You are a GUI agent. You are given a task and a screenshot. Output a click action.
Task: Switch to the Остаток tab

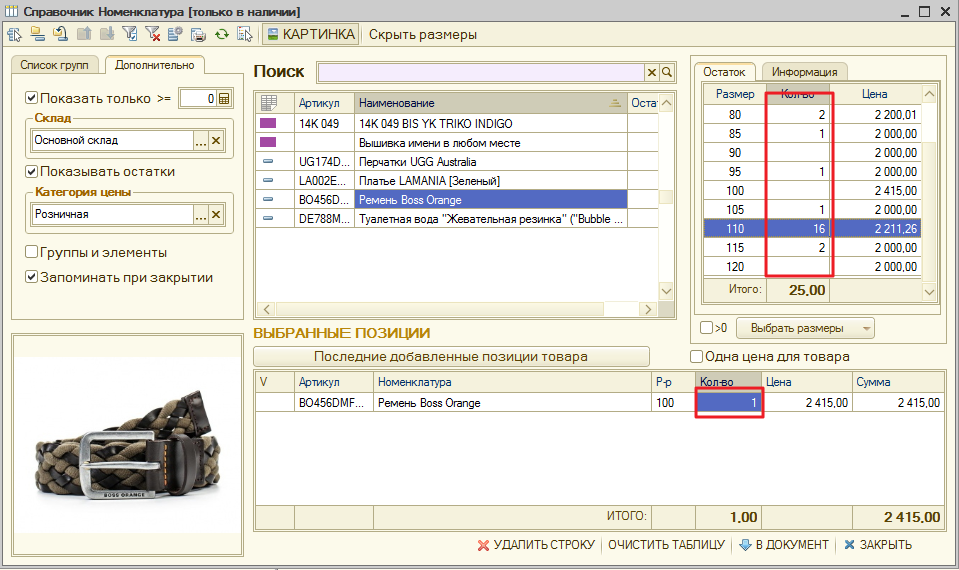coord(724,72)
